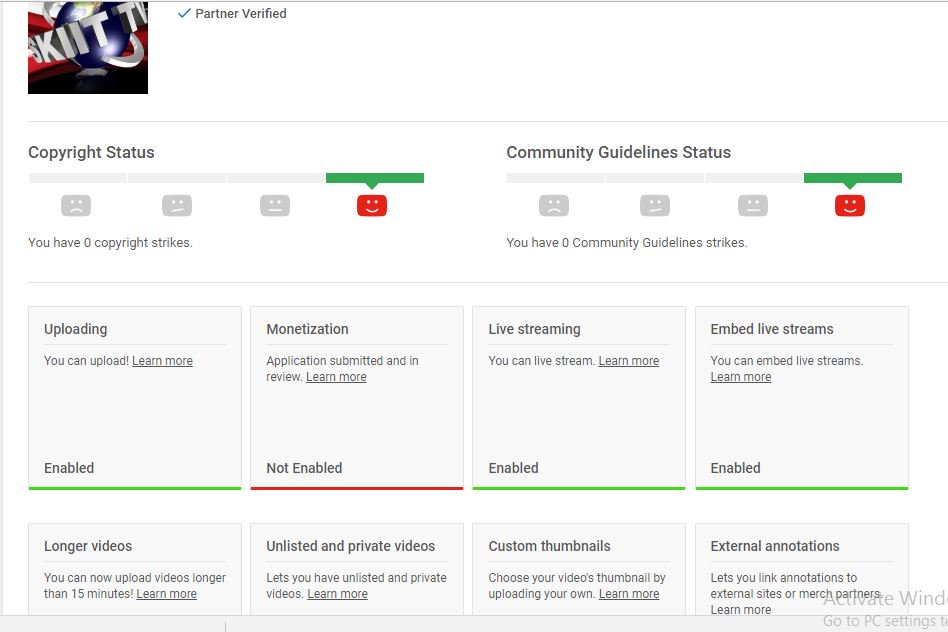Image resolution: width=948 pixels, height=632 pixels.
Task: Click the red happy face under Community Guidelines Status
Action: [x=850, y=206]
